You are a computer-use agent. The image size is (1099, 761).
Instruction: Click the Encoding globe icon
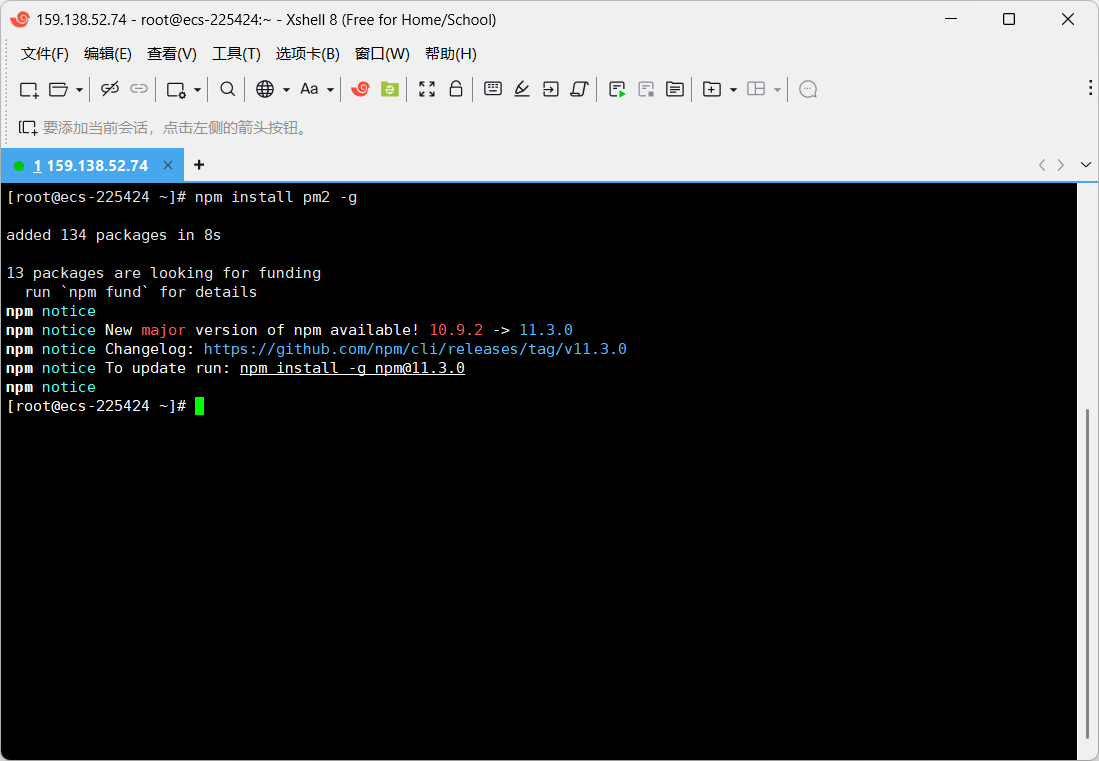click(x=265, y=89)
